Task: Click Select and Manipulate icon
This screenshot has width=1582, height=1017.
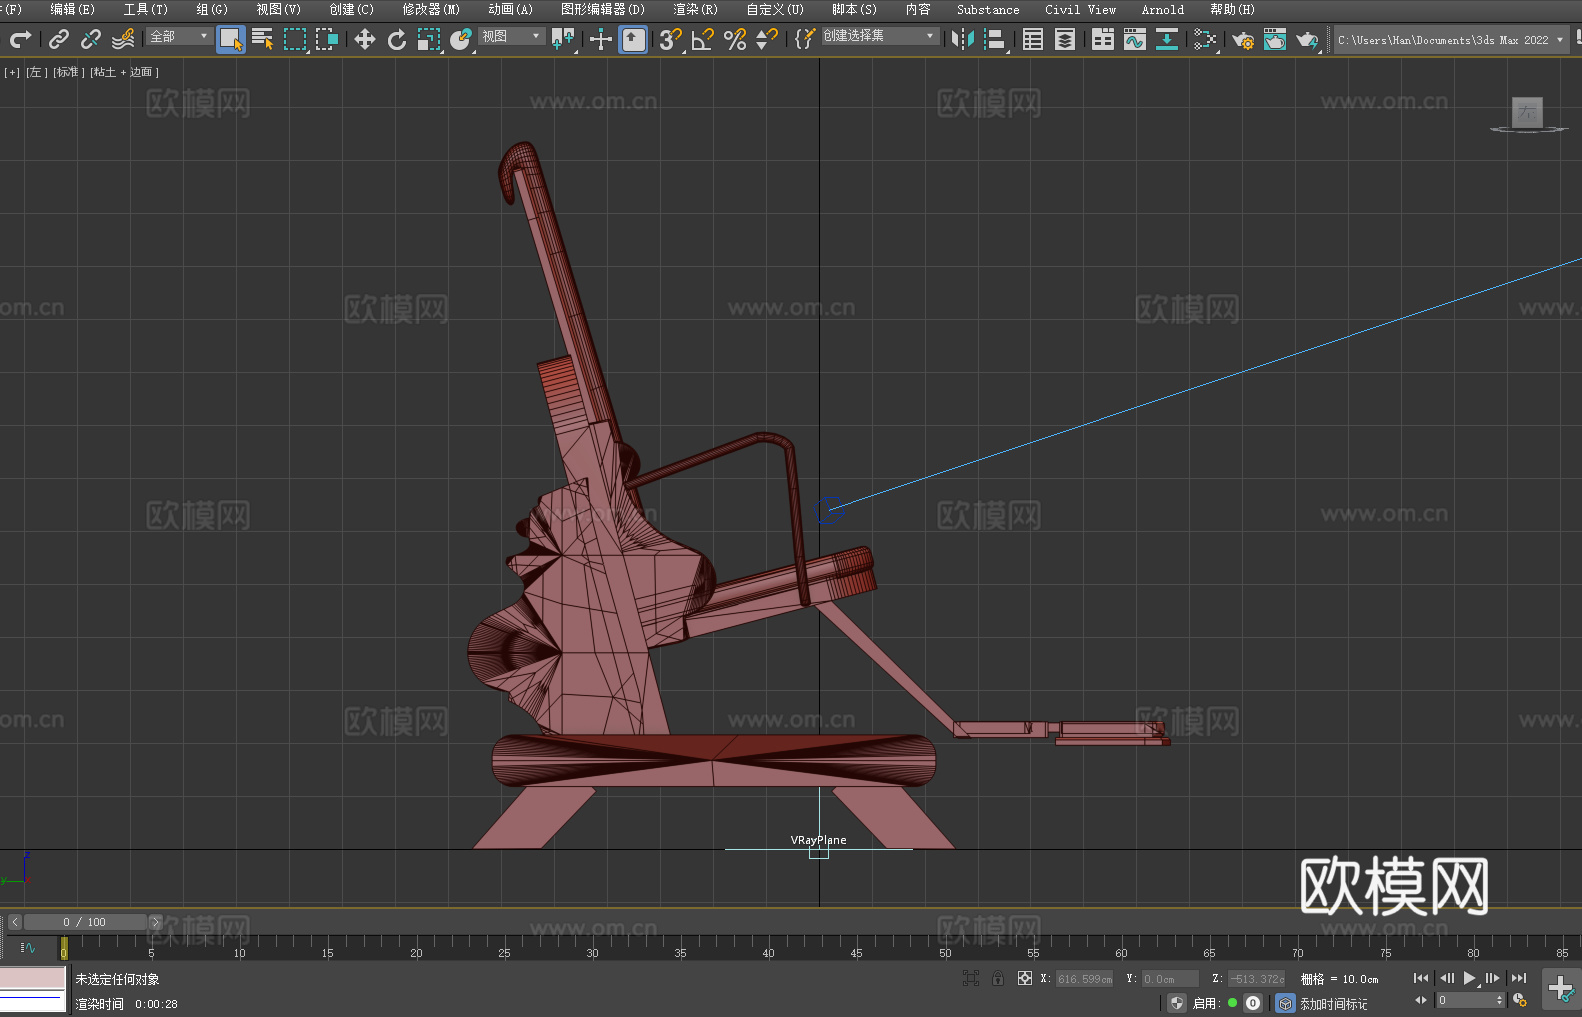Action: (601, 39)
